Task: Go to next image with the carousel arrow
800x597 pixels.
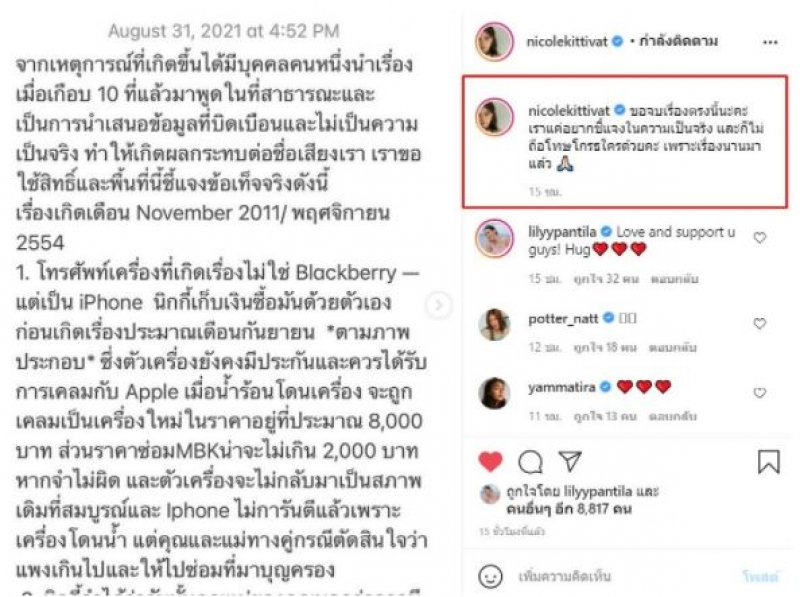Action: point(438,305)
